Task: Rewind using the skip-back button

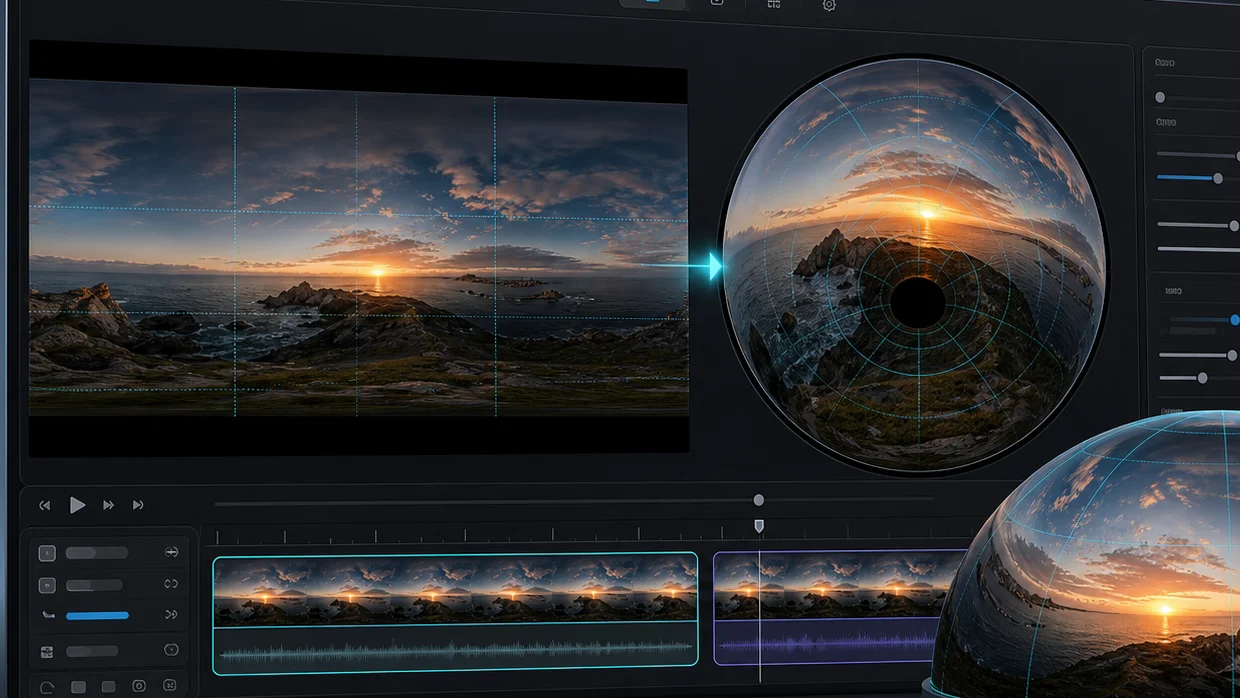Action: tap(45, 505)
